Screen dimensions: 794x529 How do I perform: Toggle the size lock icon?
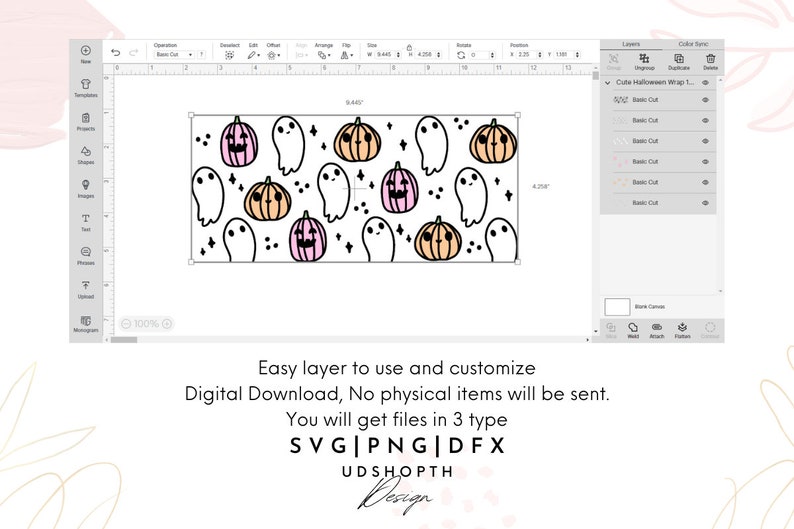(409, 47)
